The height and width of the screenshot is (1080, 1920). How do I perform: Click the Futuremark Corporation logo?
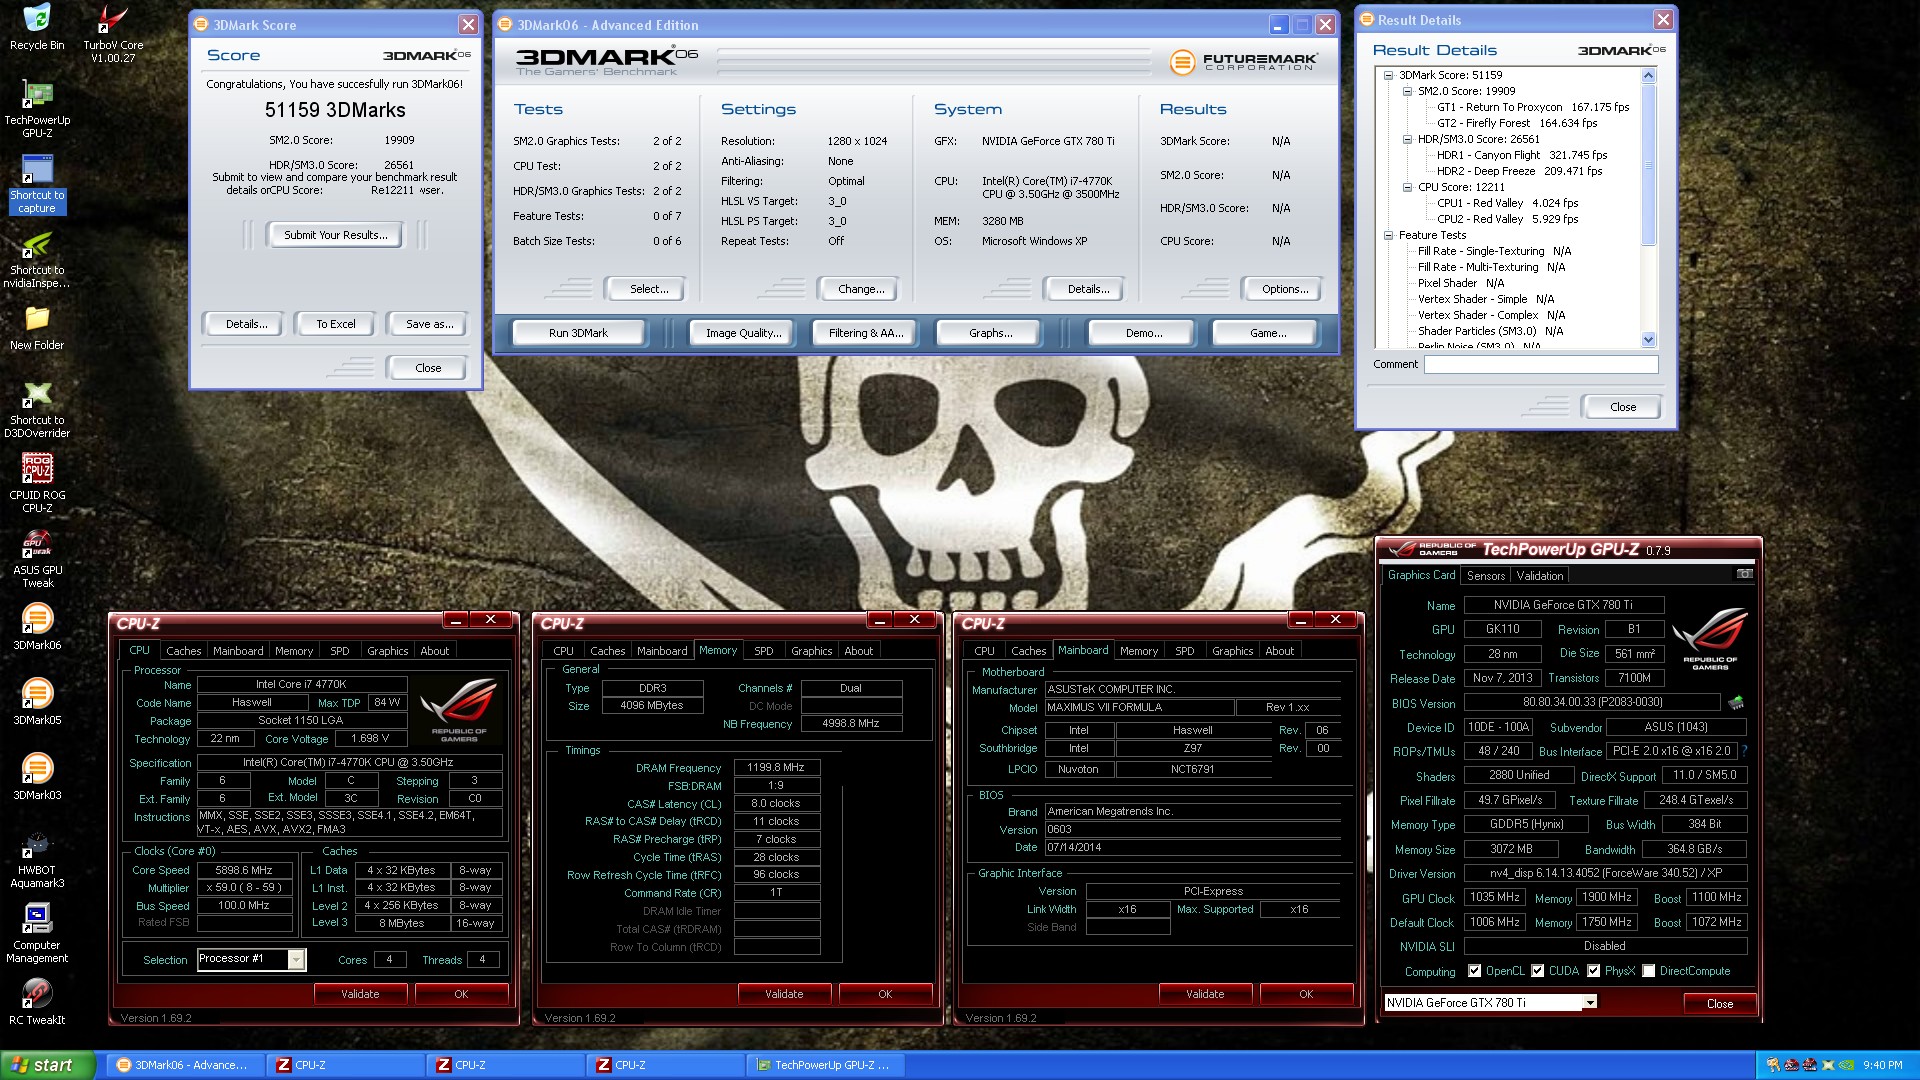tap(1244, 62)
